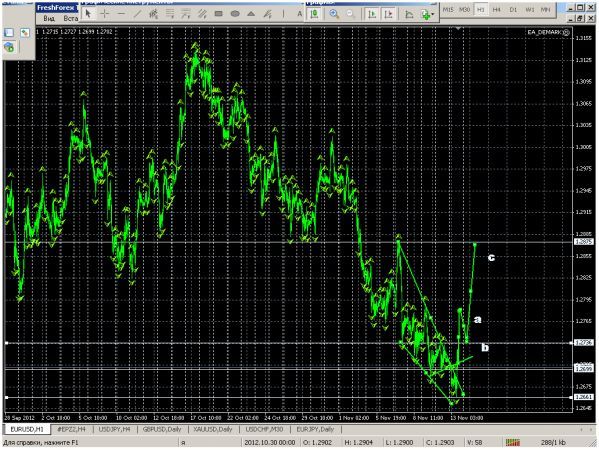
Task: Select the cursor arrow tool
Action: pyautogui.click(x=88, y=14)
